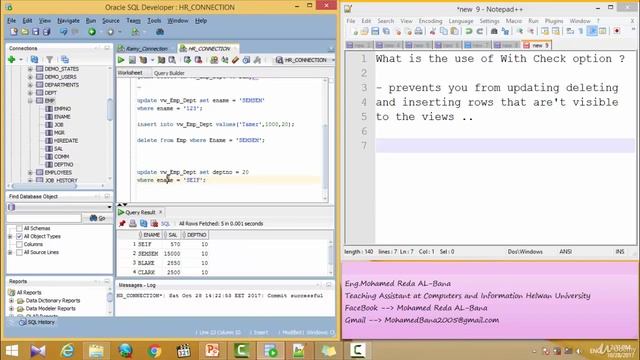
Task: Open Navigate menu in SQL Developer
Action: 68,20
